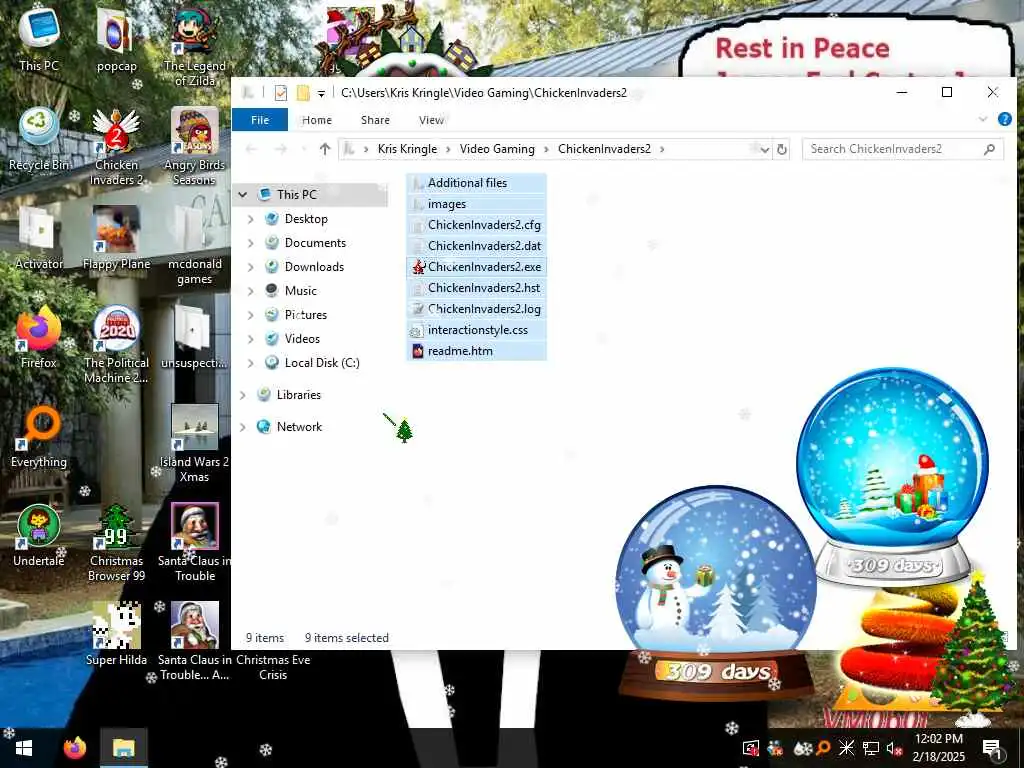The width and height of the screenshot is (1024, 768).
Task: Navigate back in Explorer
Action: [251, 150]
